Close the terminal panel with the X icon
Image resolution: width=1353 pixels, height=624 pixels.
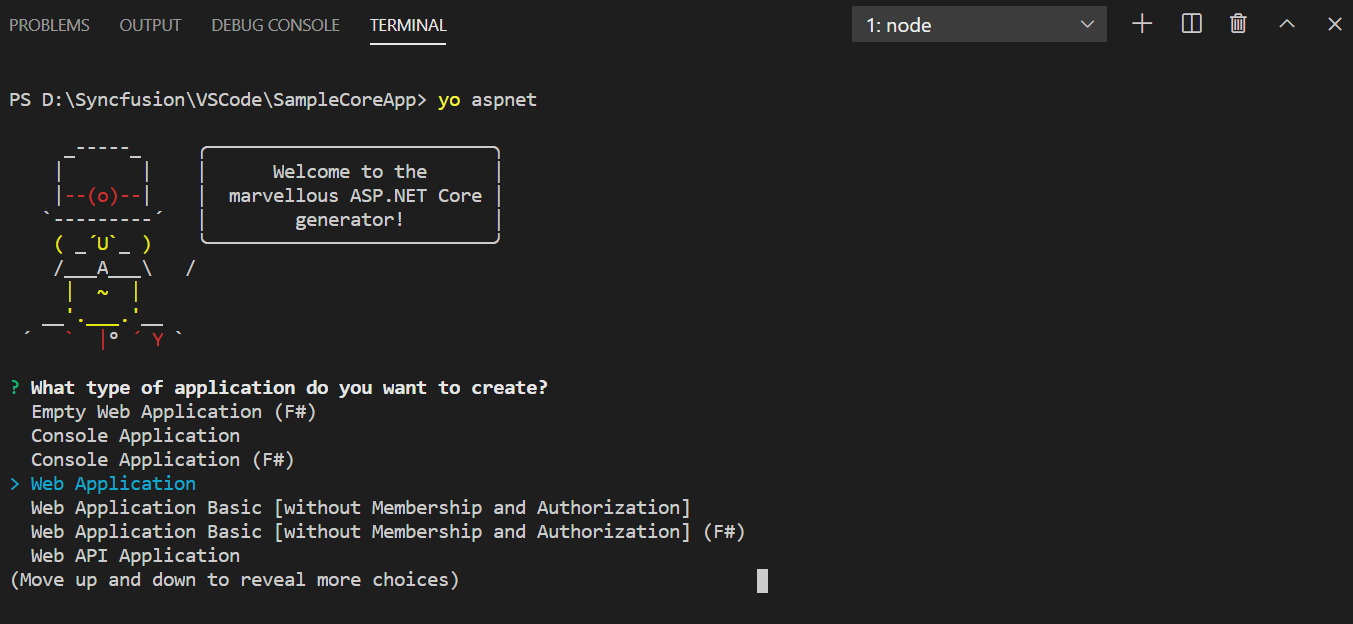(1334, 23)
